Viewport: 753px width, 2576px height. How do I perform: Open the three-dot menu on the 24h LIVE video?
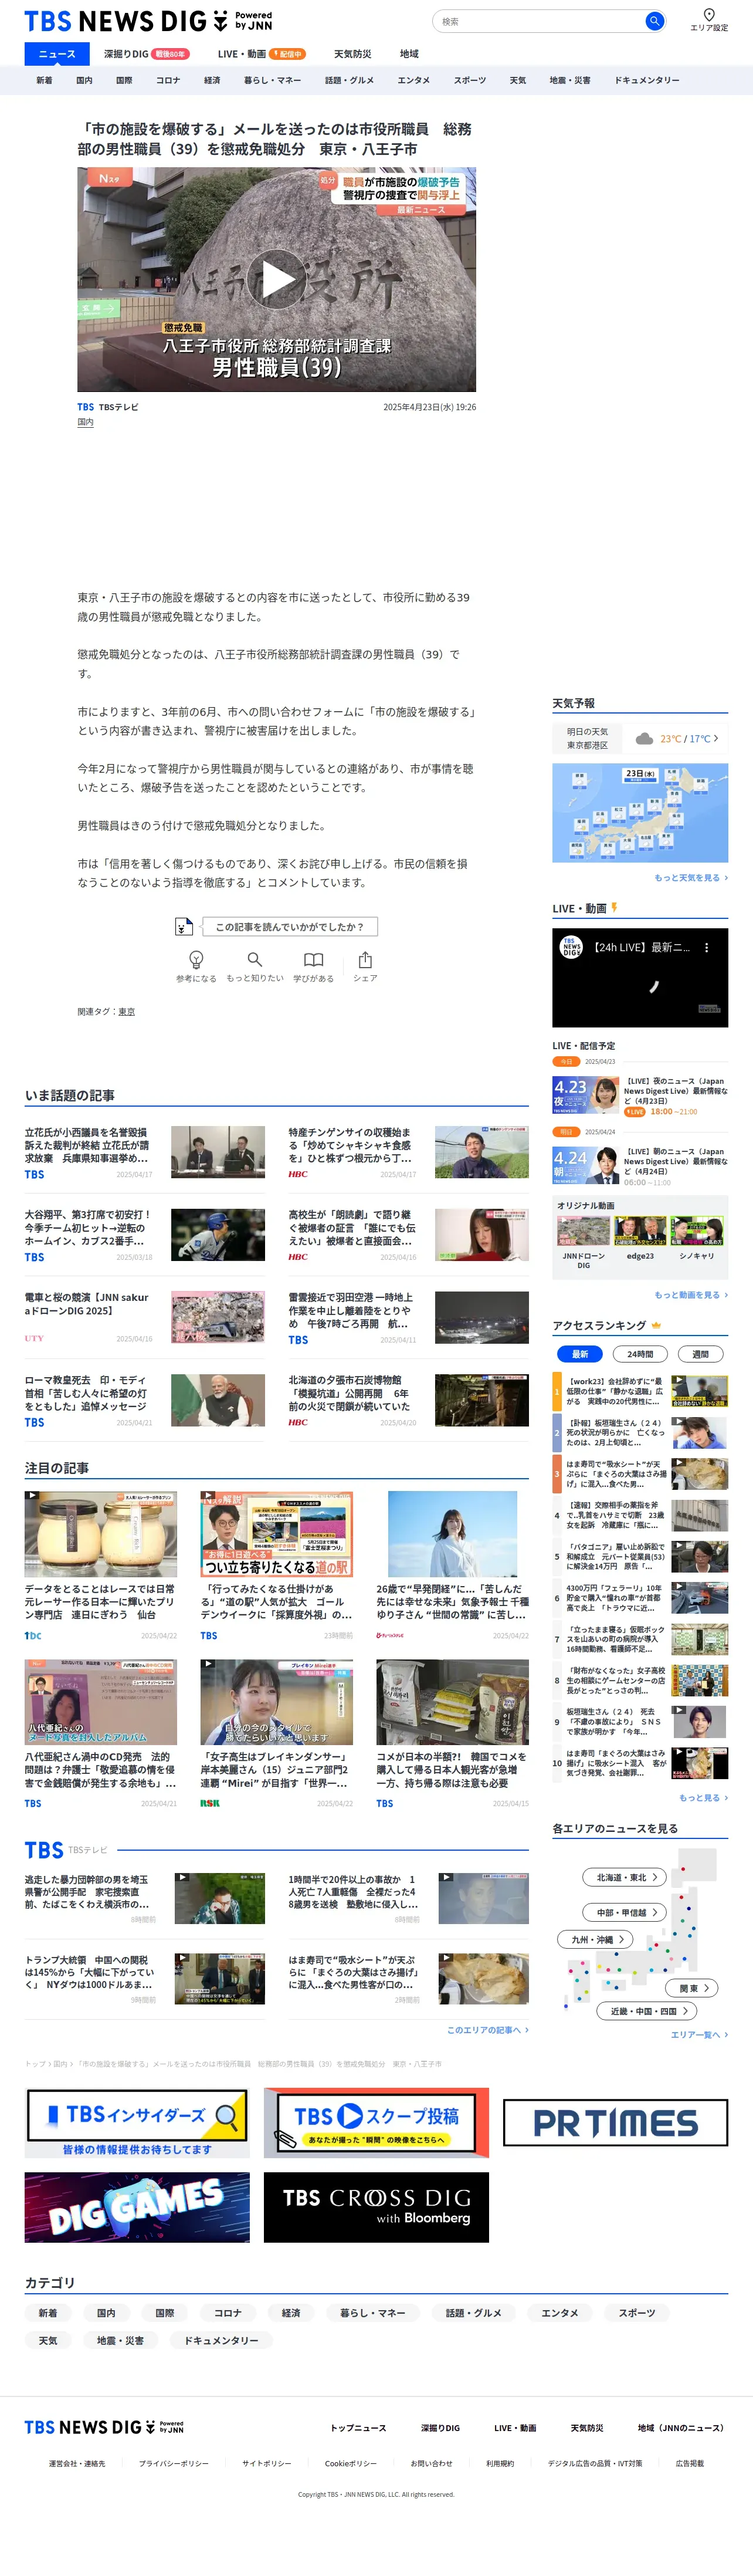[706, 947]
